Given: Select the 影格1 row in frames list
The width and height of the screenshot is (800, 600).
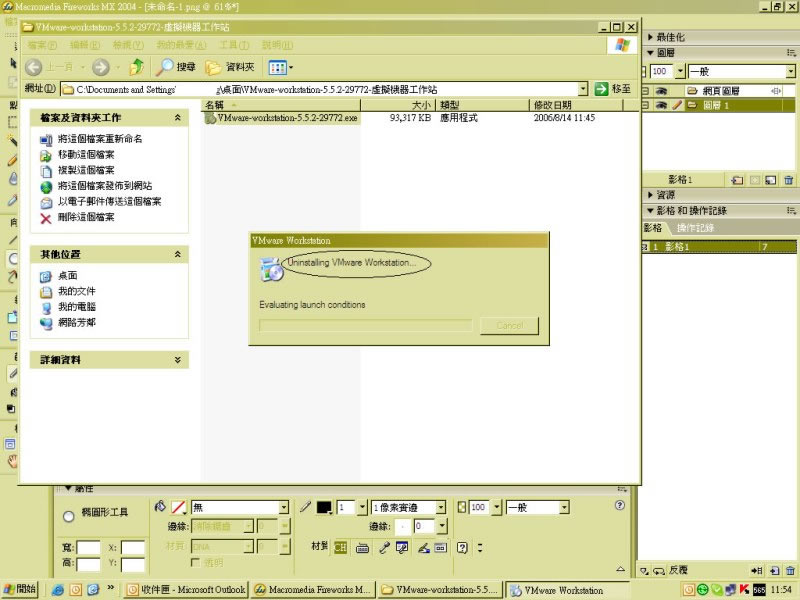Looking at the screenshot, I should coord(720,247).
